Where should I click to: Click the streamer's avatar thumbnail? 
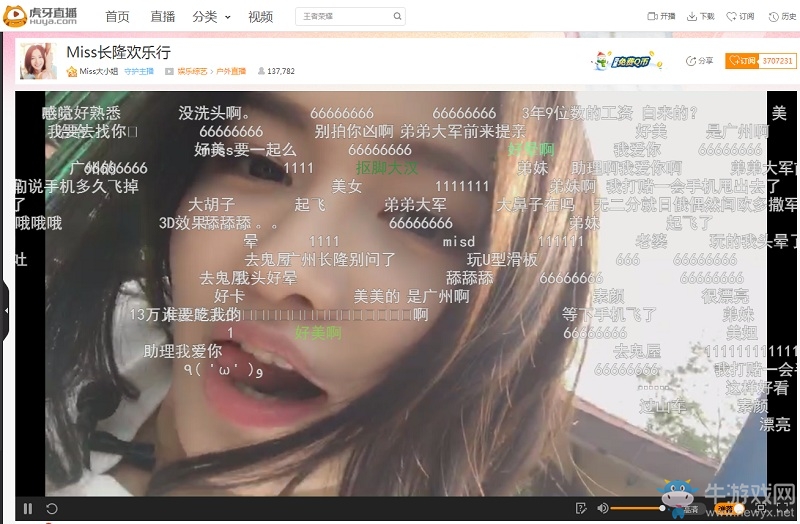click(38, 61)
